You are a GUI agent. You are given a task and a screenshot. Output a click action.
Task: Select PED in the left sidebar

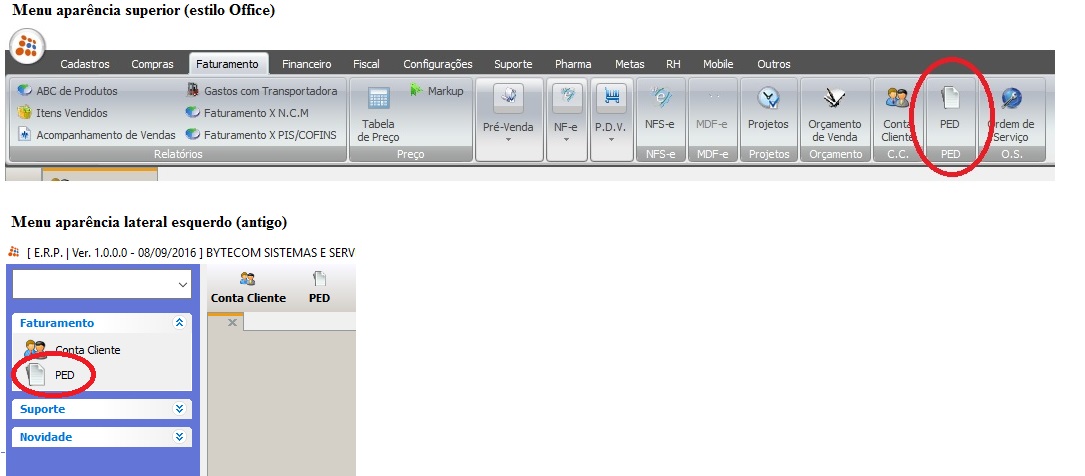pyautogui.click(x=64, y=375)
